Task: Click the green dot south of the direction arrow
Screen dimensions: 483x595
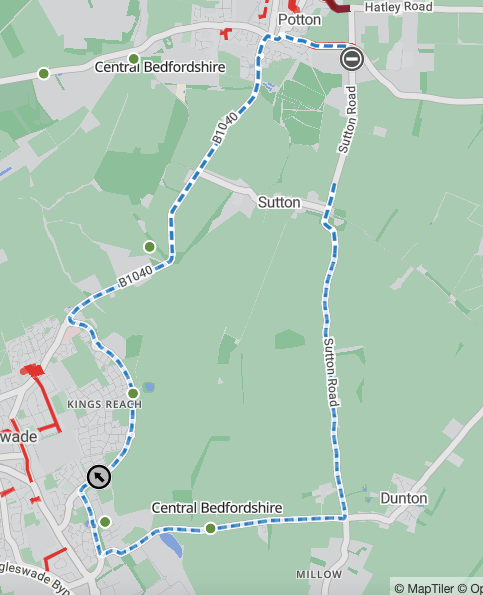Action: (105, 522)
